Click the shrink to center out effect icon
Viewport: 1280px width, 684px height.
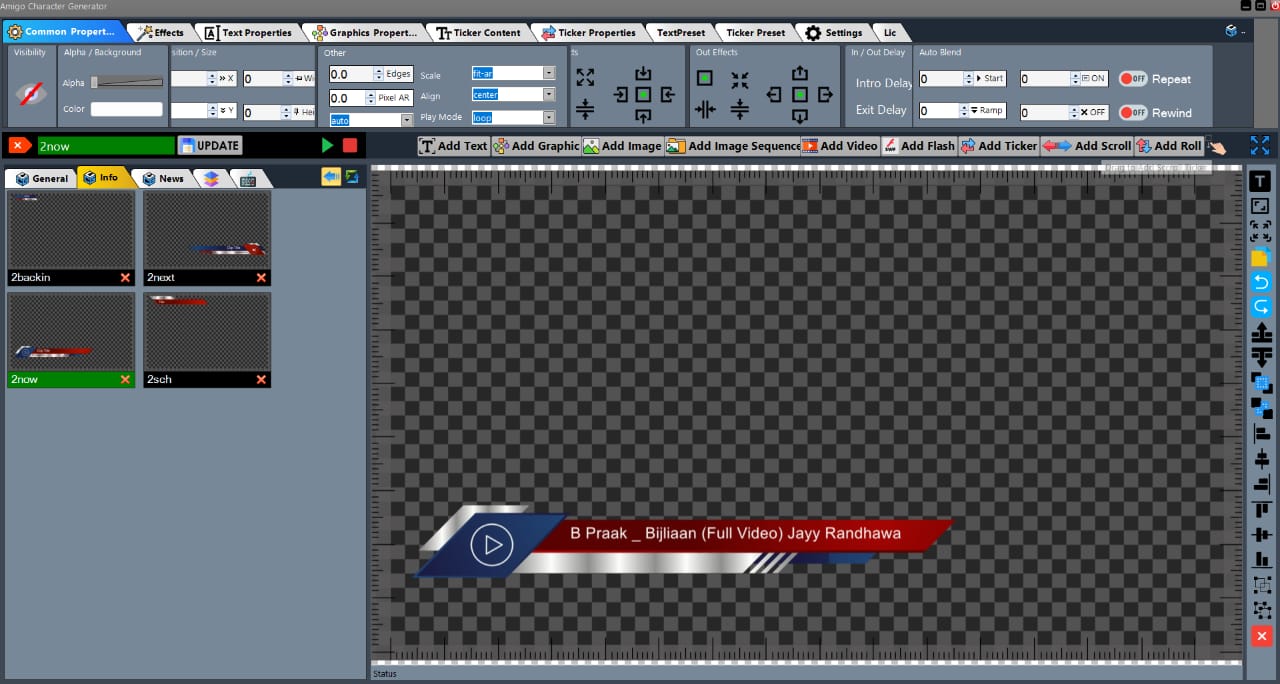[x=740, y=80]
